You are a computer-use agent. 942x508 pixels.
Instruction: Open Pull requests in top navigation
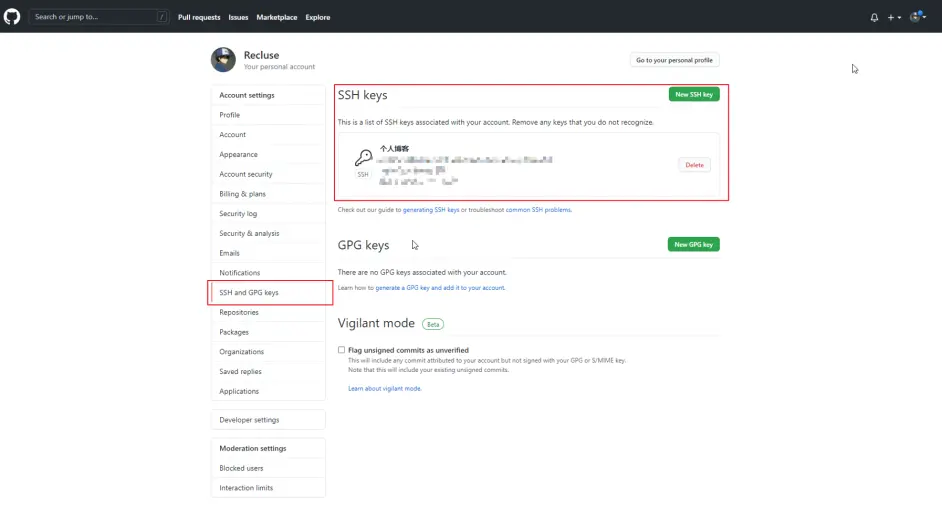199,17
